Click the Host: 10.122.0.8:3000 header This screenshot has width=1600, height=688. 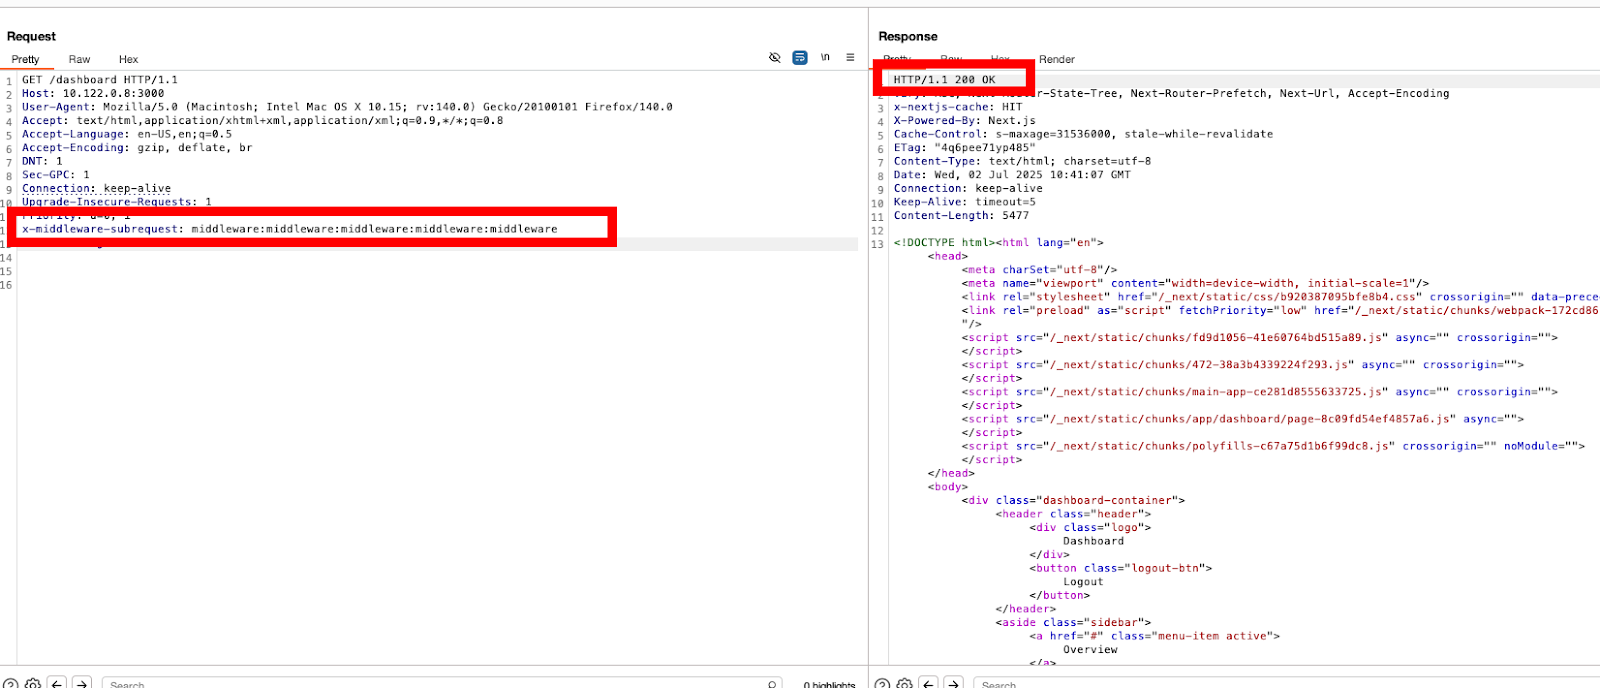point(93,93)
